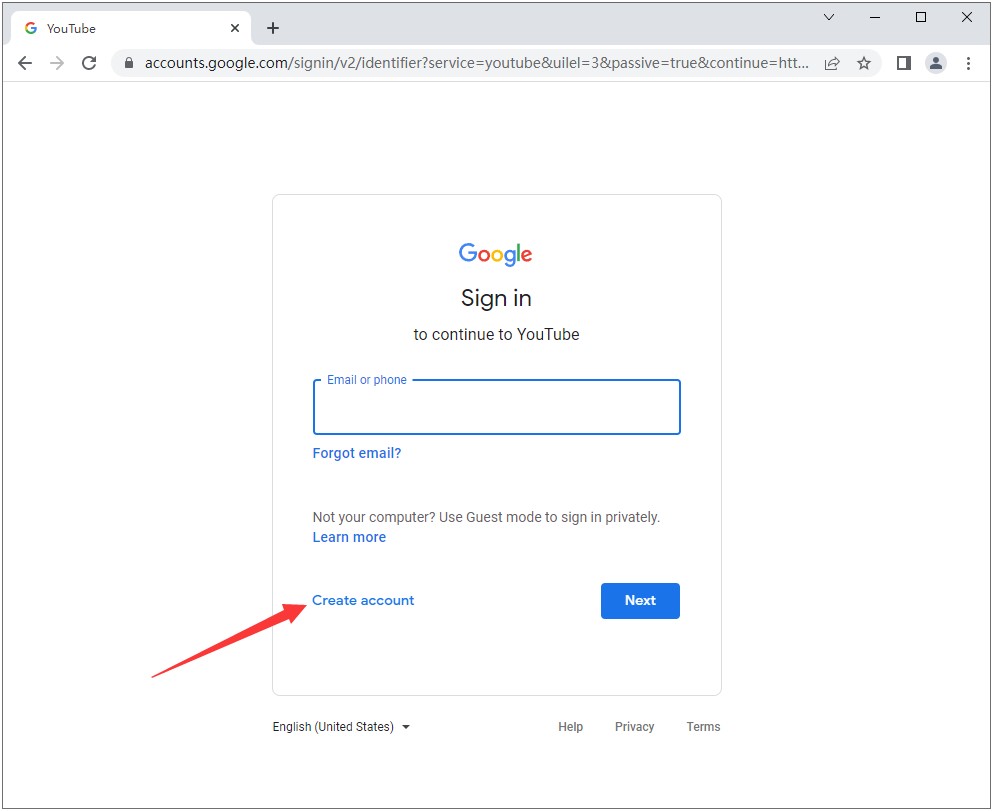Expand the tab search chevron
This screenshot has width=993, height=811.
tap(829, 17)
